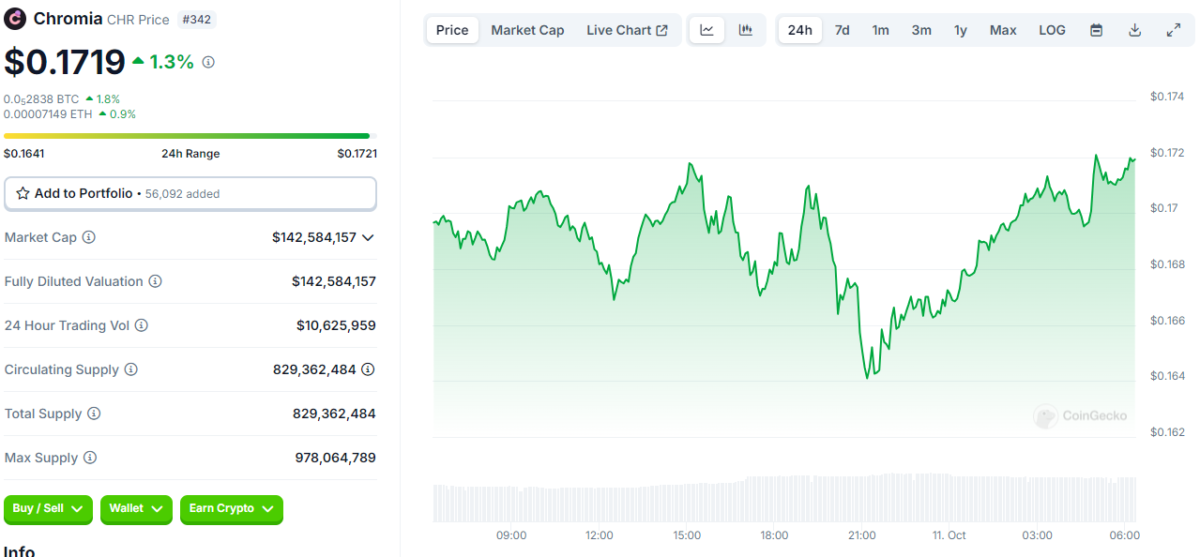Open Wallet dropdown
The height and width of the screenshot is (557, 1200).
point(136,509)
